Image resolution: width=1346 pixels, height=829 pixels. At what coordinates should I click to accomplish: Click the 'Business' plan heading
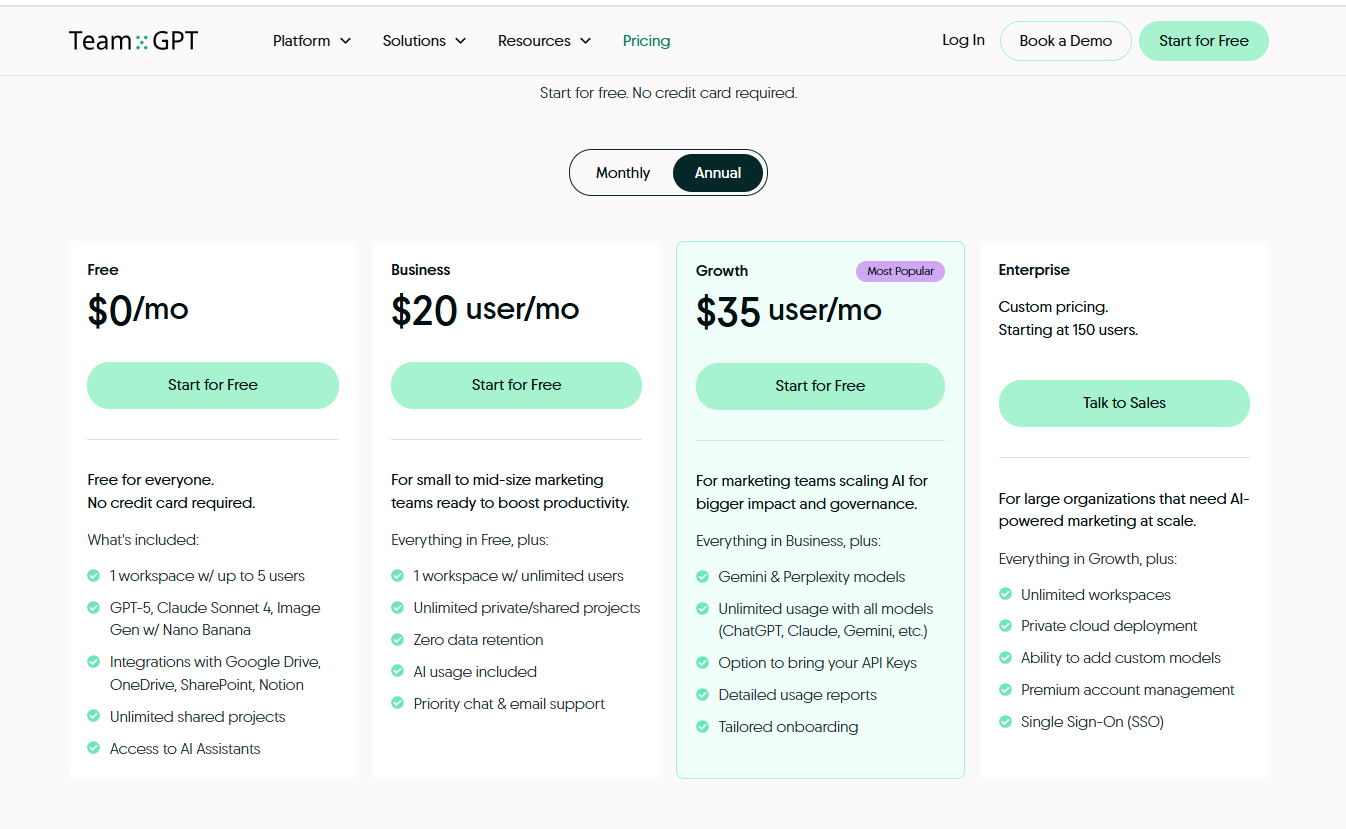click(421, 270)
